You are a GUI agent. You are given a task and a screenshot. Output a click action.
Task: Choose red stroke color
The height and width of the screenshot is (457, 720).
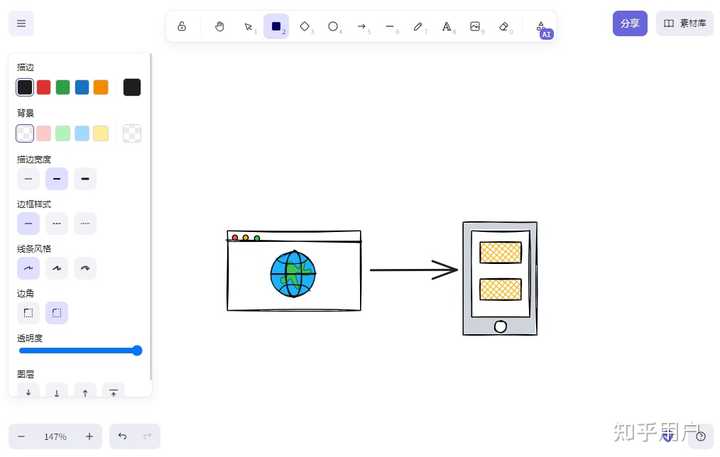44,87
